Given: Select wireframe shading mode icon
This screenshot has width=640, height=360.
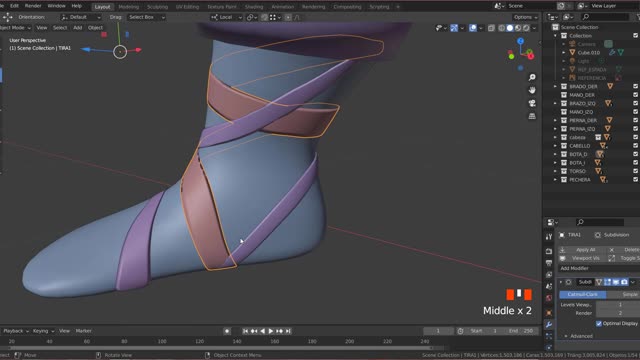Looking at the screenshot, I should pyautogui.click(x=502, y=28).
